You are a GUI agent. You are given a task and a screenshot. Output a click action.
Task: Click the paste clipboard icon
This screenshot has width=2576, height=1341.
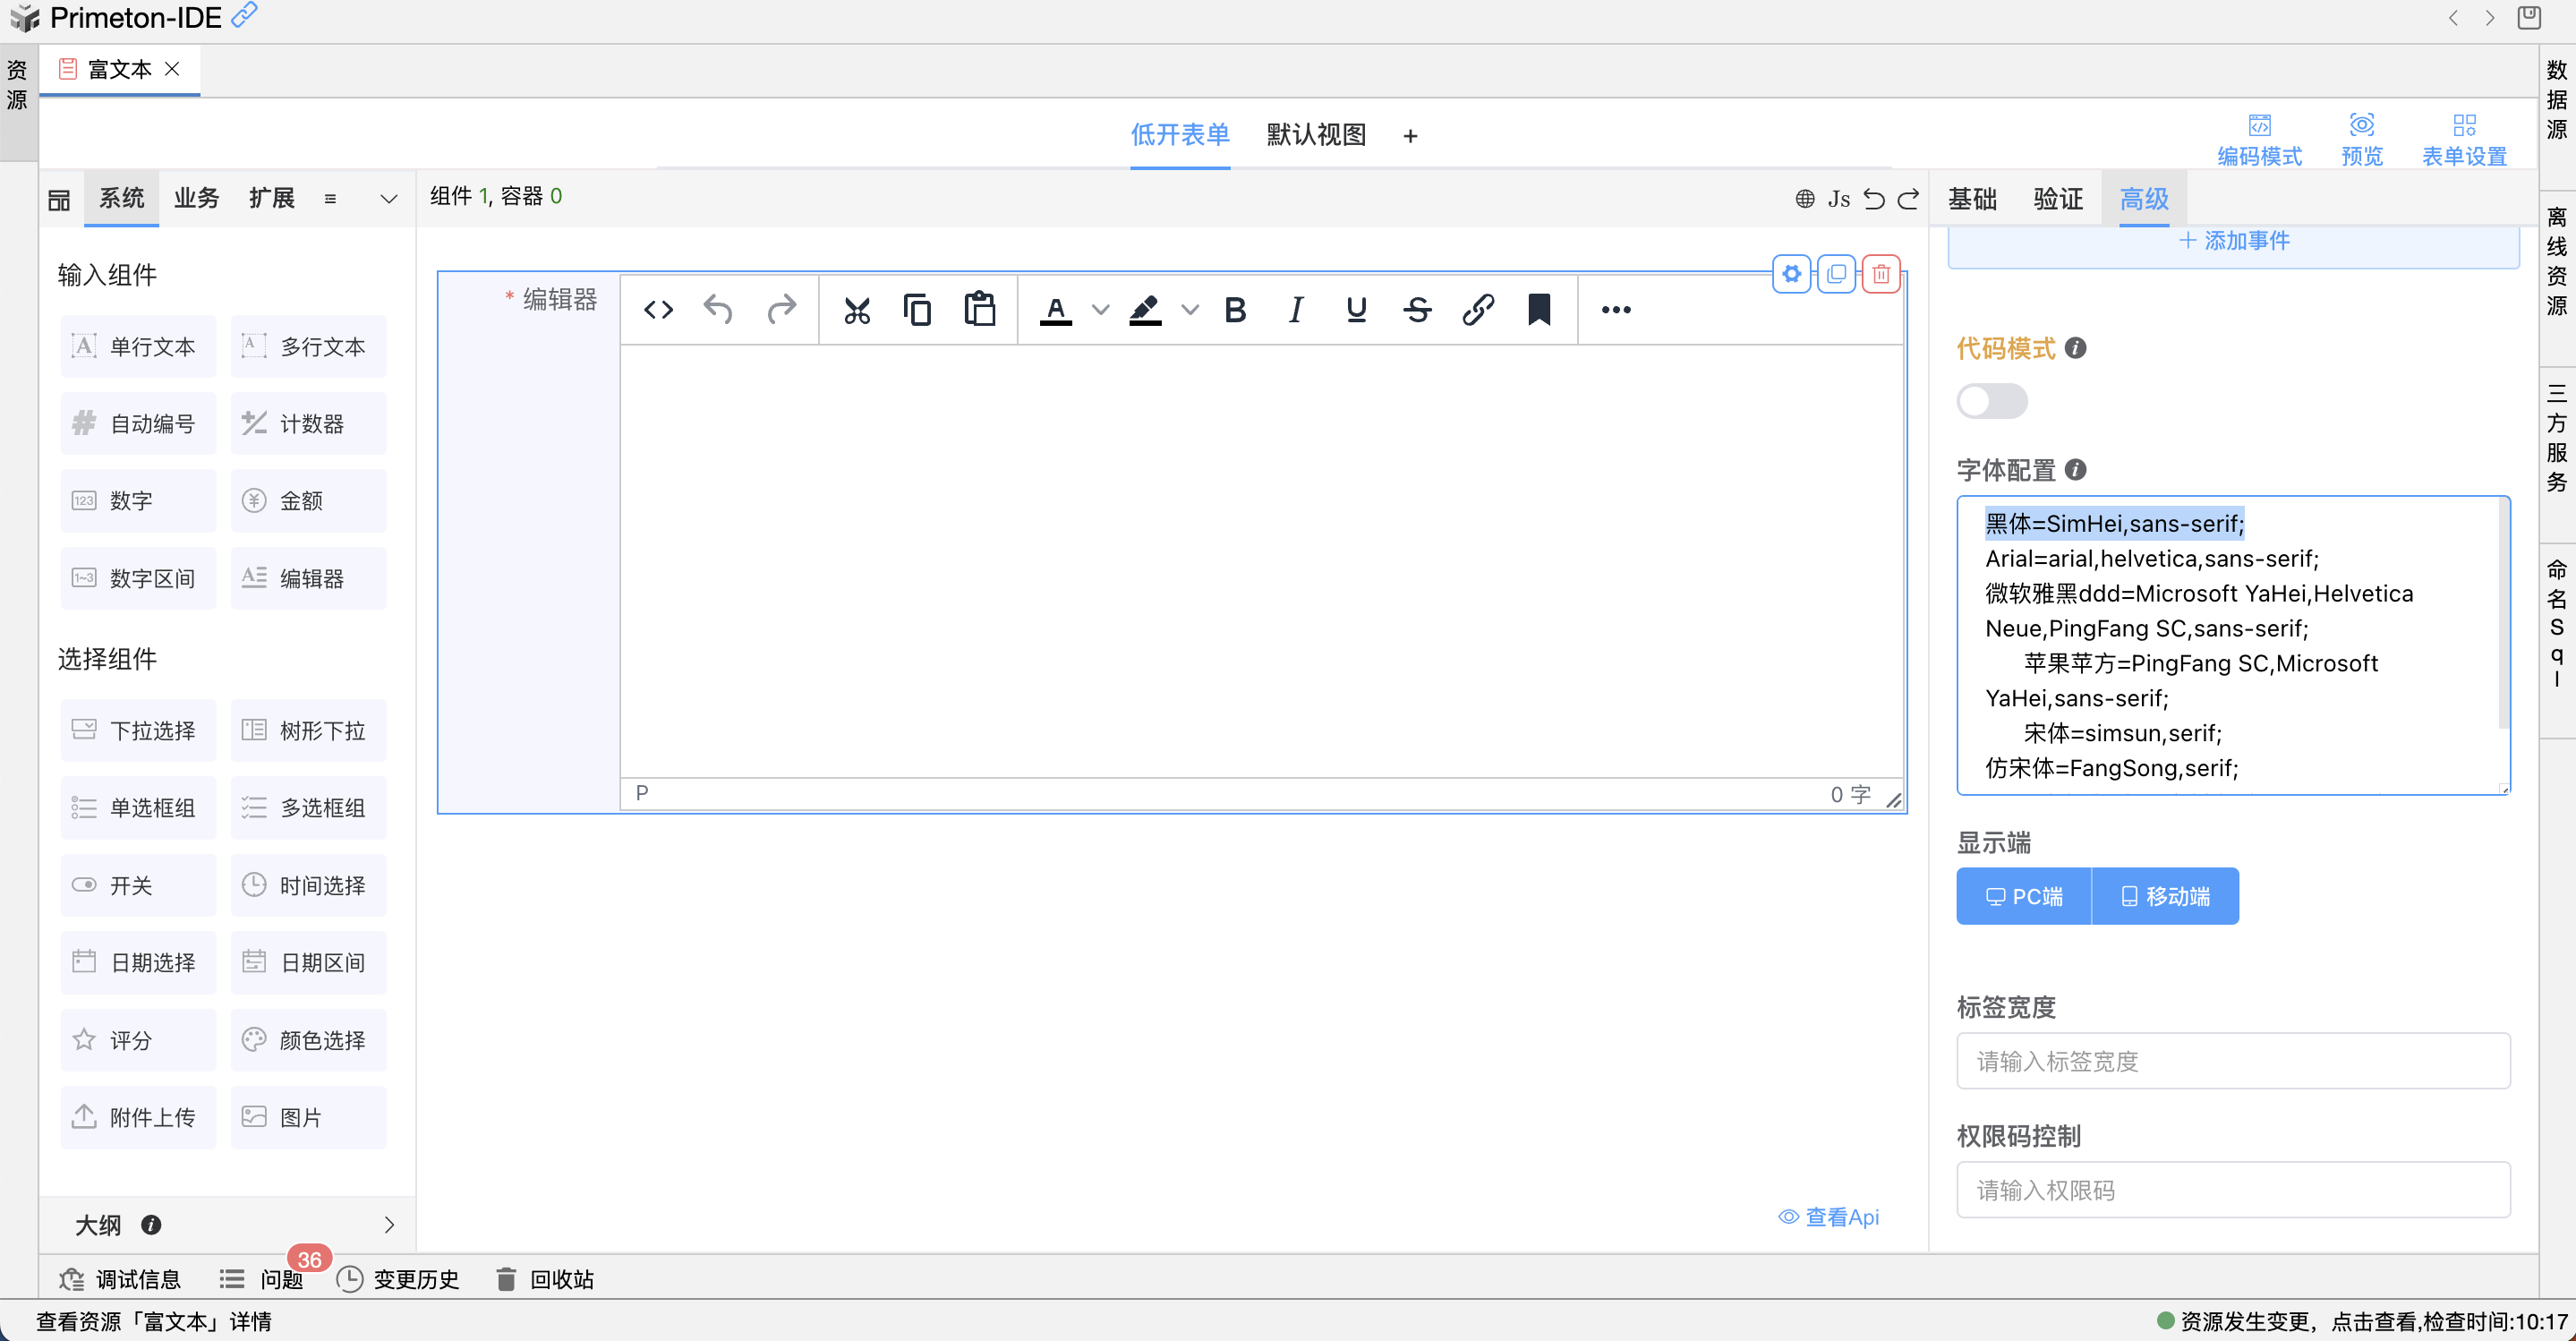tap(979, 310)
